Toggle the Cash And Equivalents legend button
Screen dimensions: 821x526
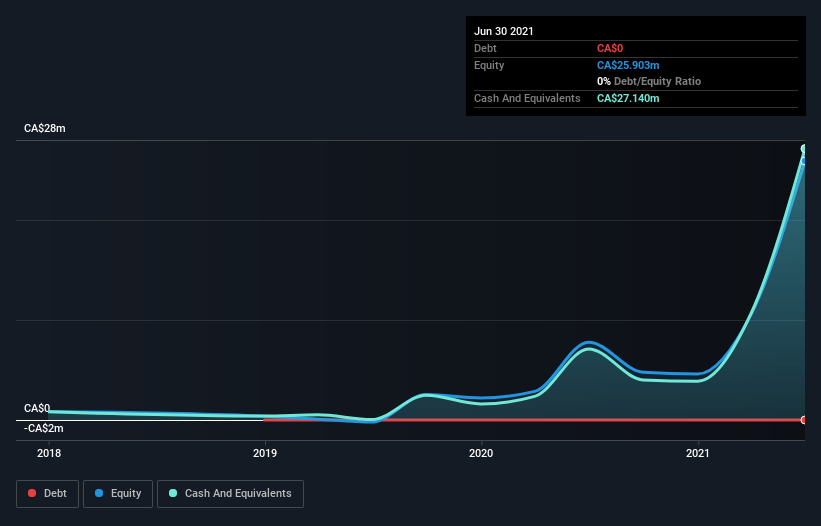pos(230,494)
